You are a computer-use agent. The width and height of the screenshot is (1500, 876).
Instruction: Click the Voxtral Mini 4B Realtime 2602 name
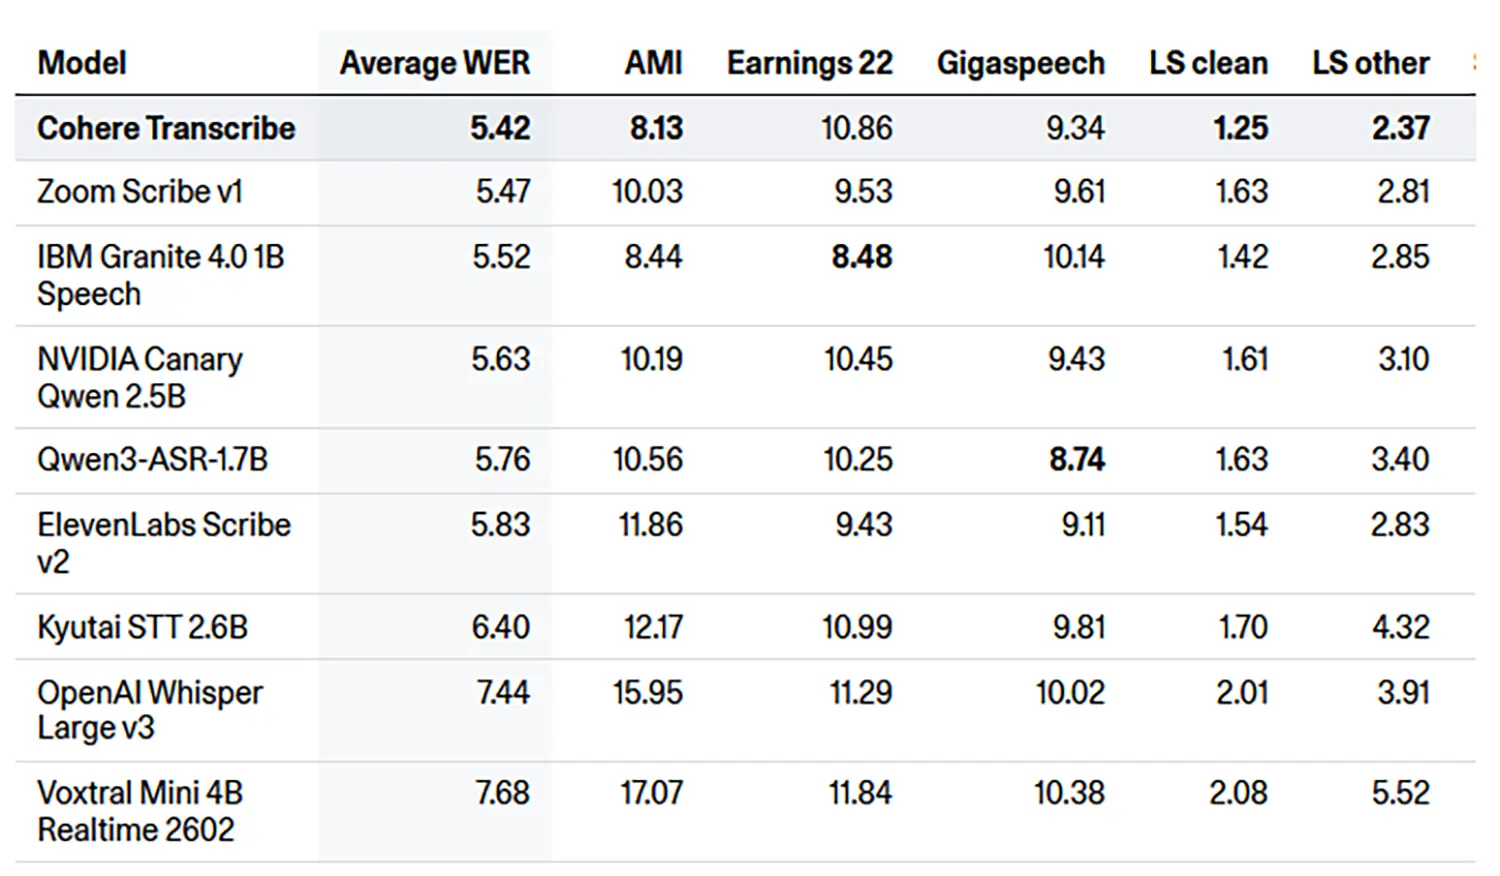140,811
